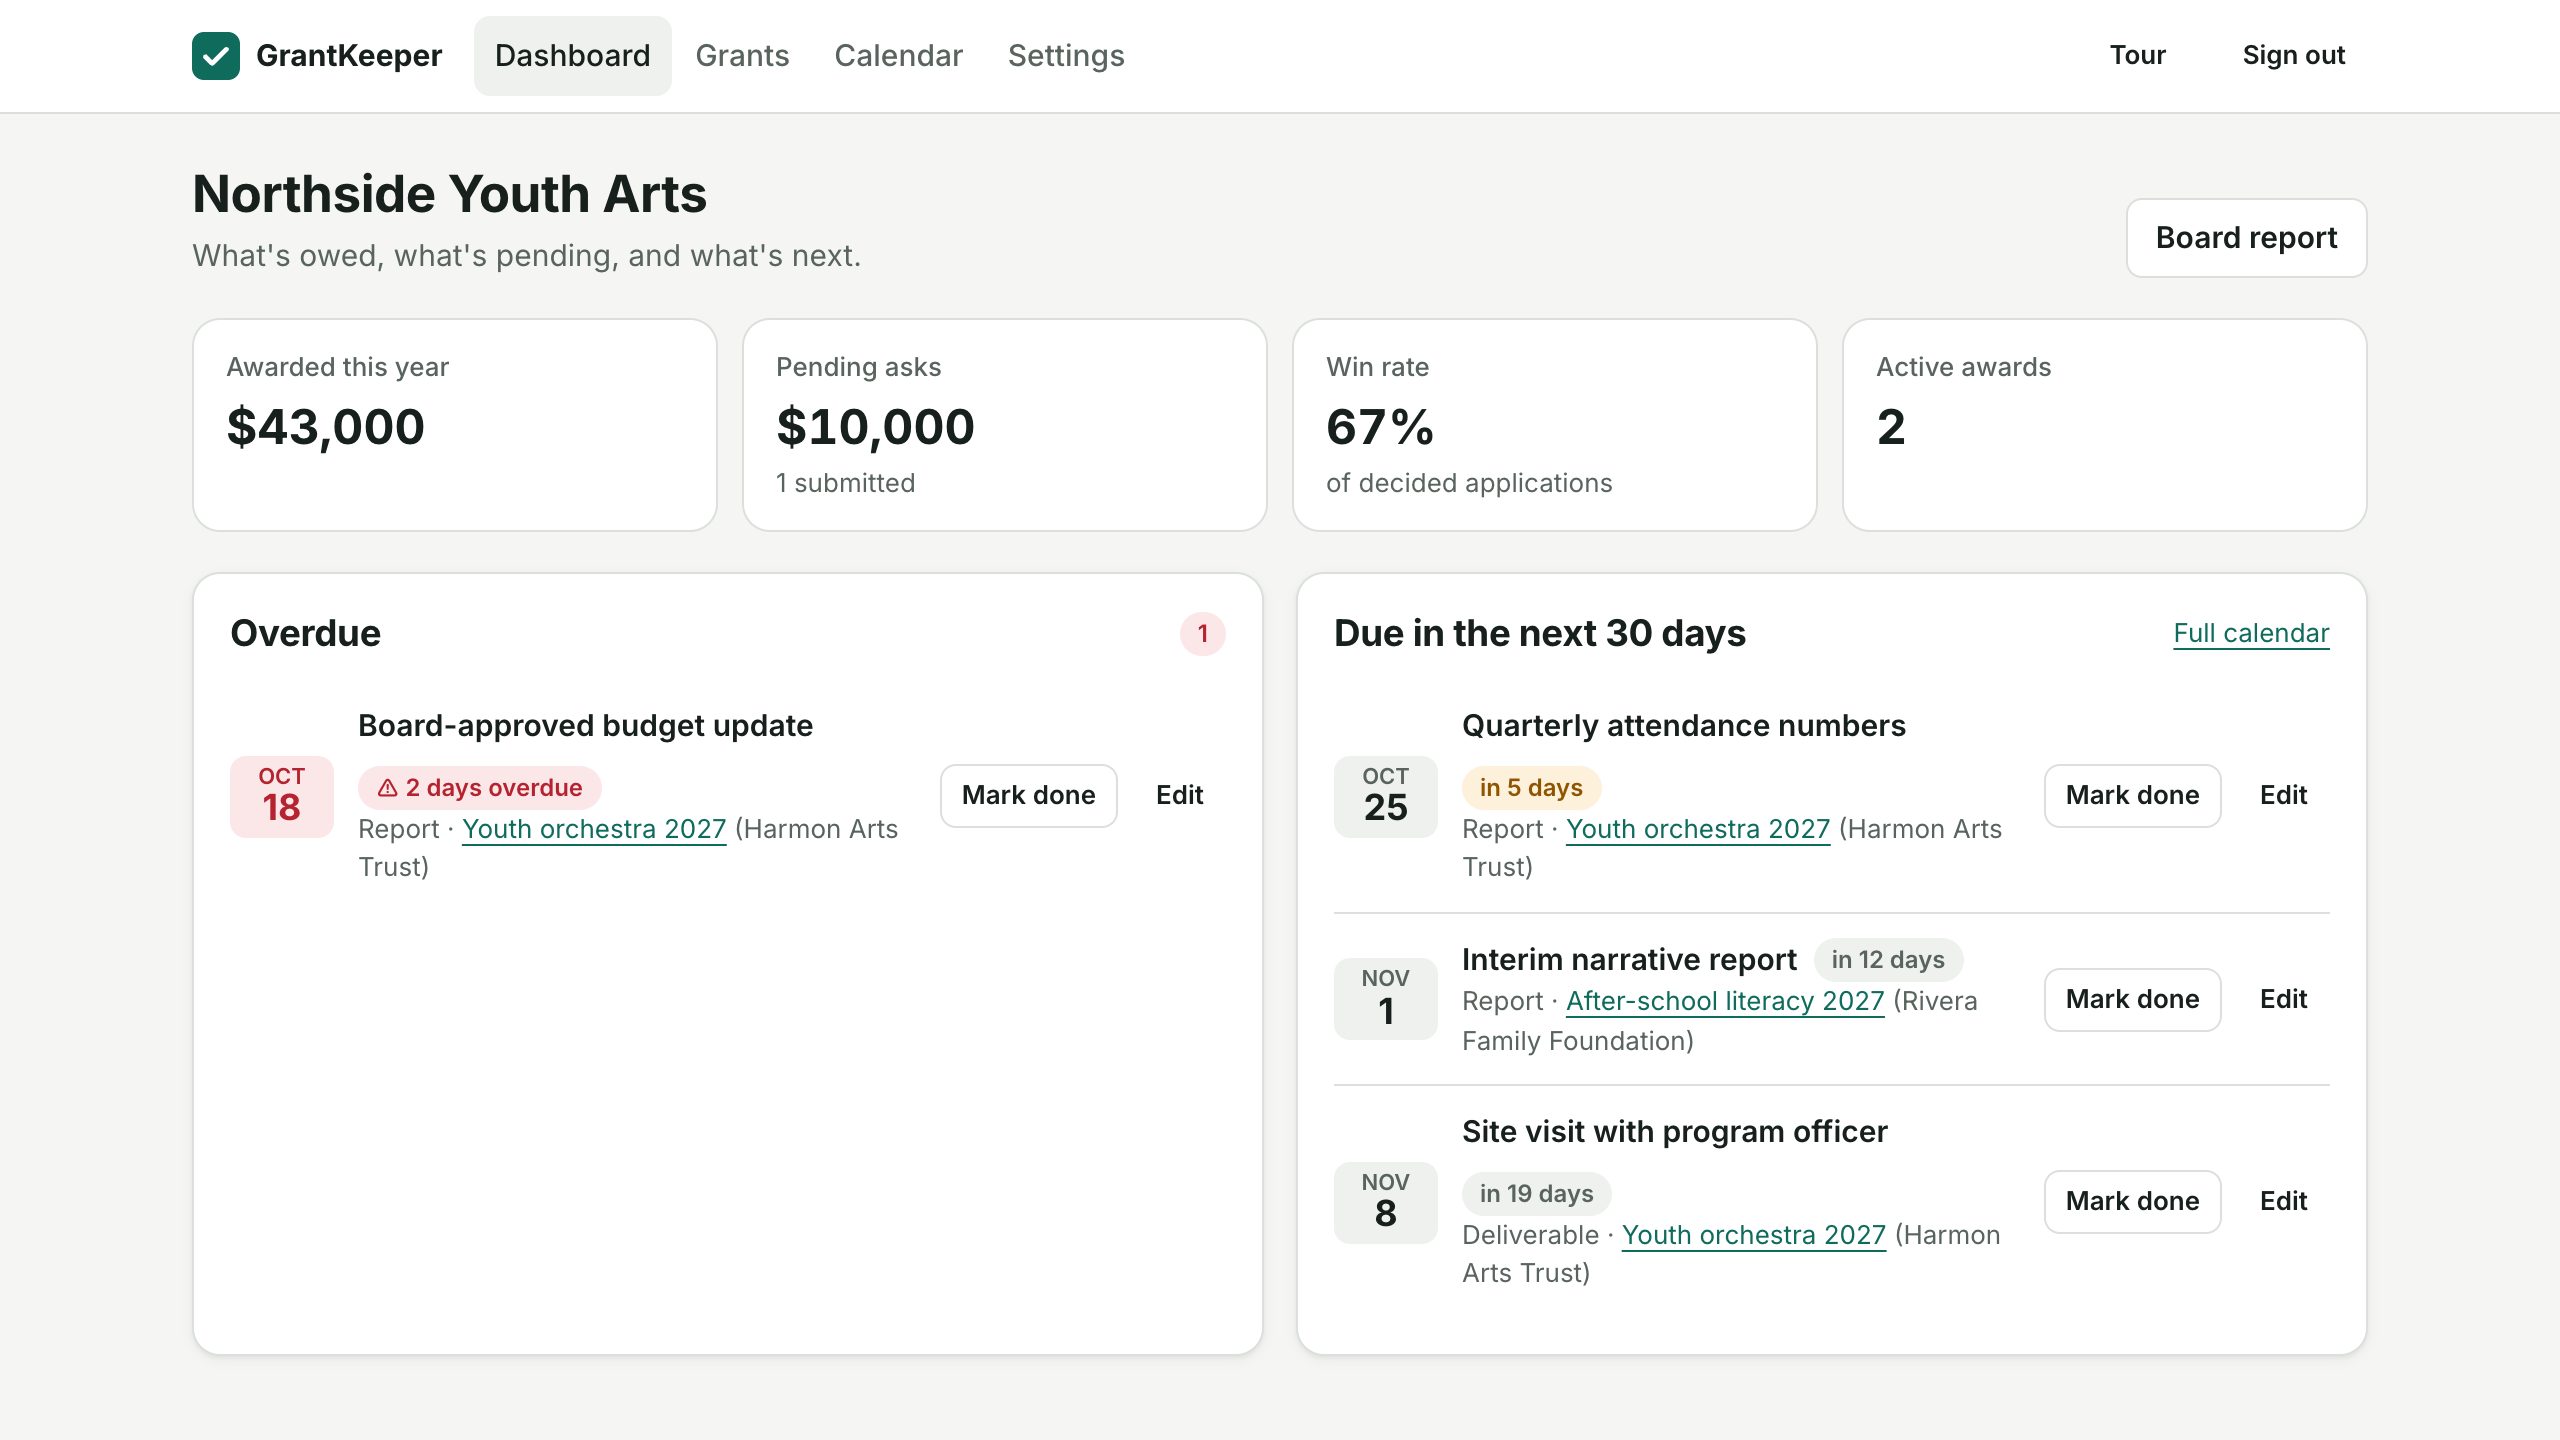This screenshot has height=1440, width=2560.
Task: Click the overdue warning triangle icon
Action: pos(388,788)
